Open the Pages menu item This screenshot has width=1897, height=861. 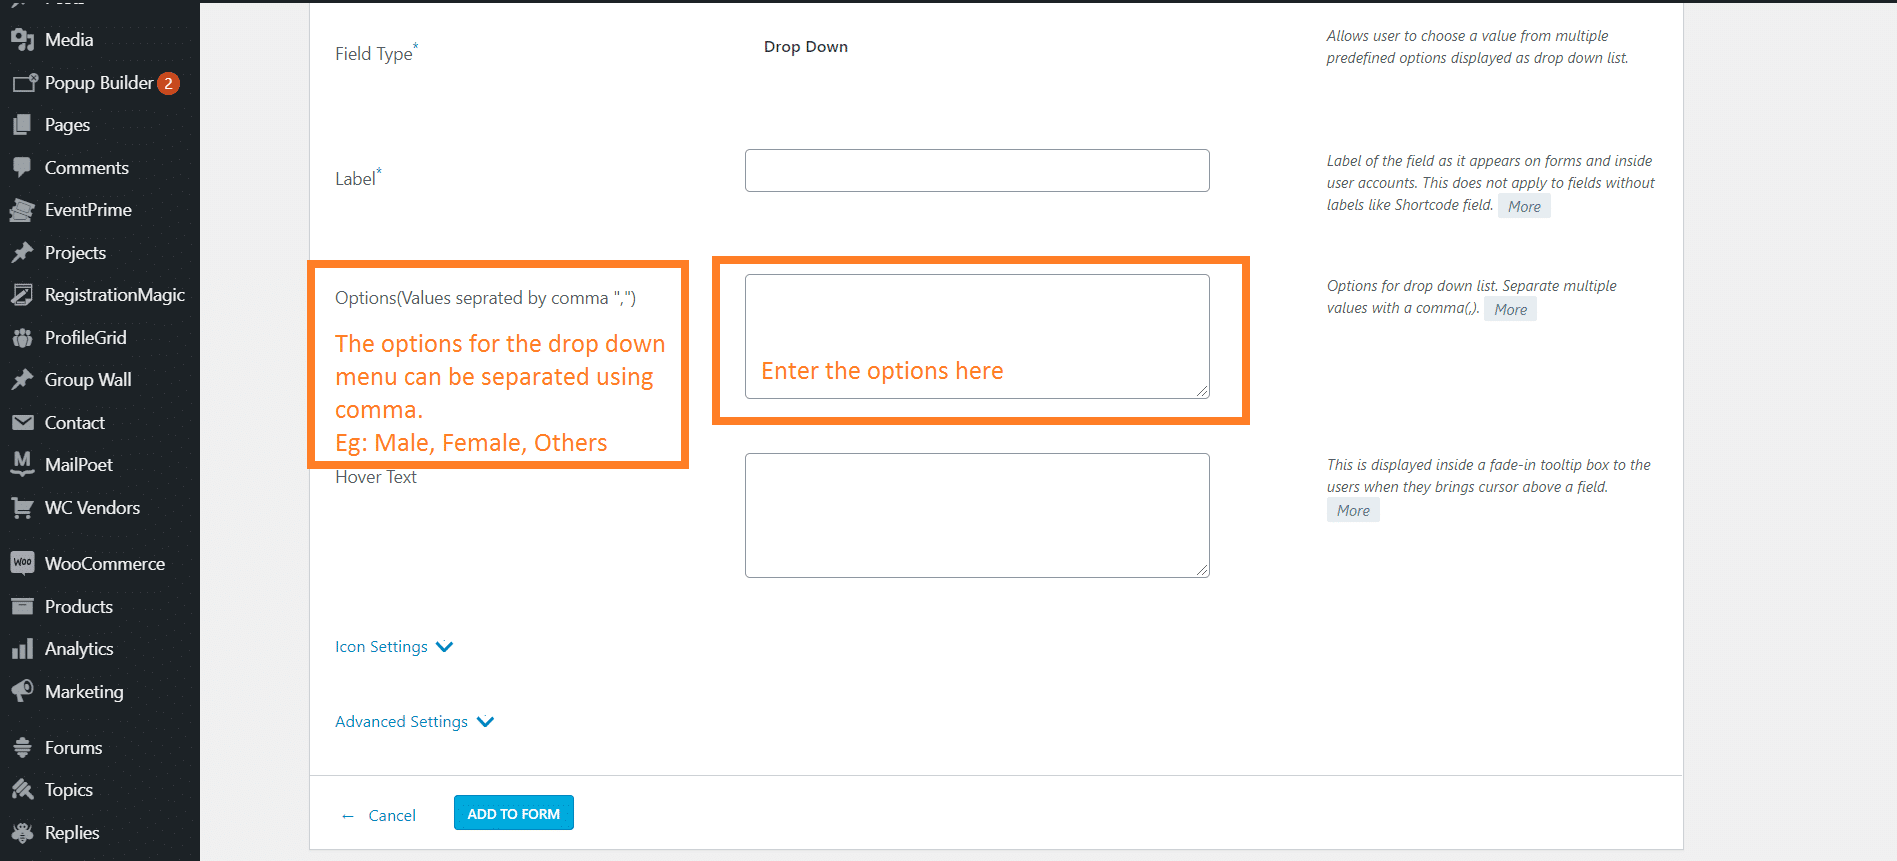click(67, 125)
